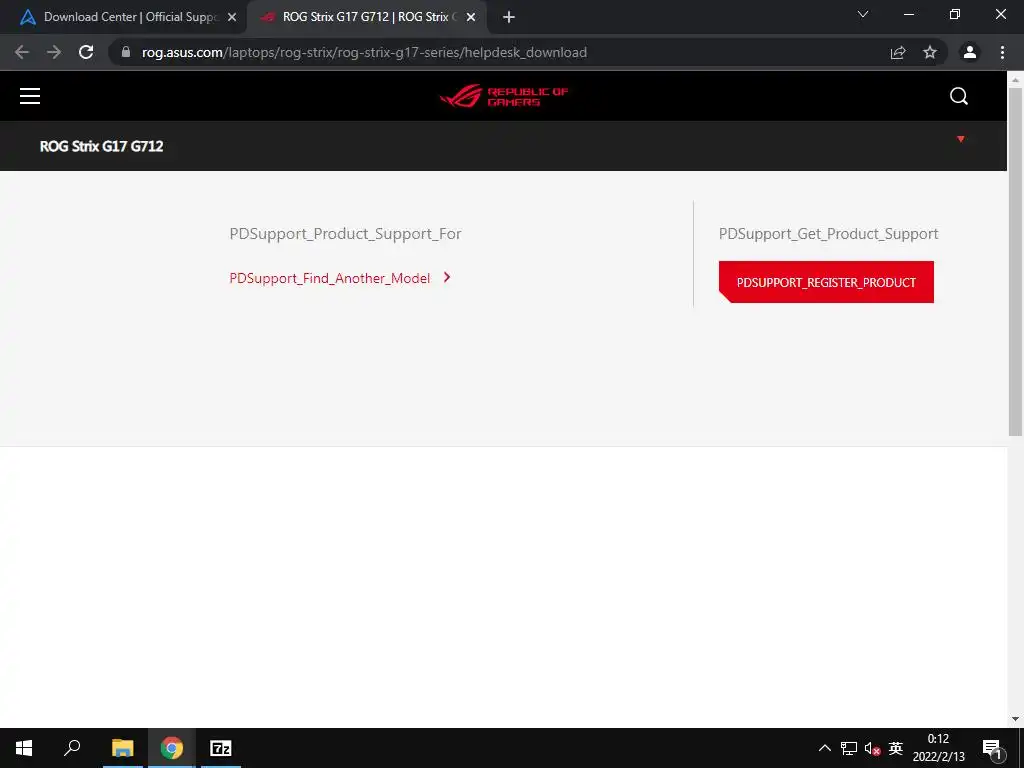Click PDSupport_Product_Support_For text
Viewport: 1024px width, 768px height.
[345, 234]
